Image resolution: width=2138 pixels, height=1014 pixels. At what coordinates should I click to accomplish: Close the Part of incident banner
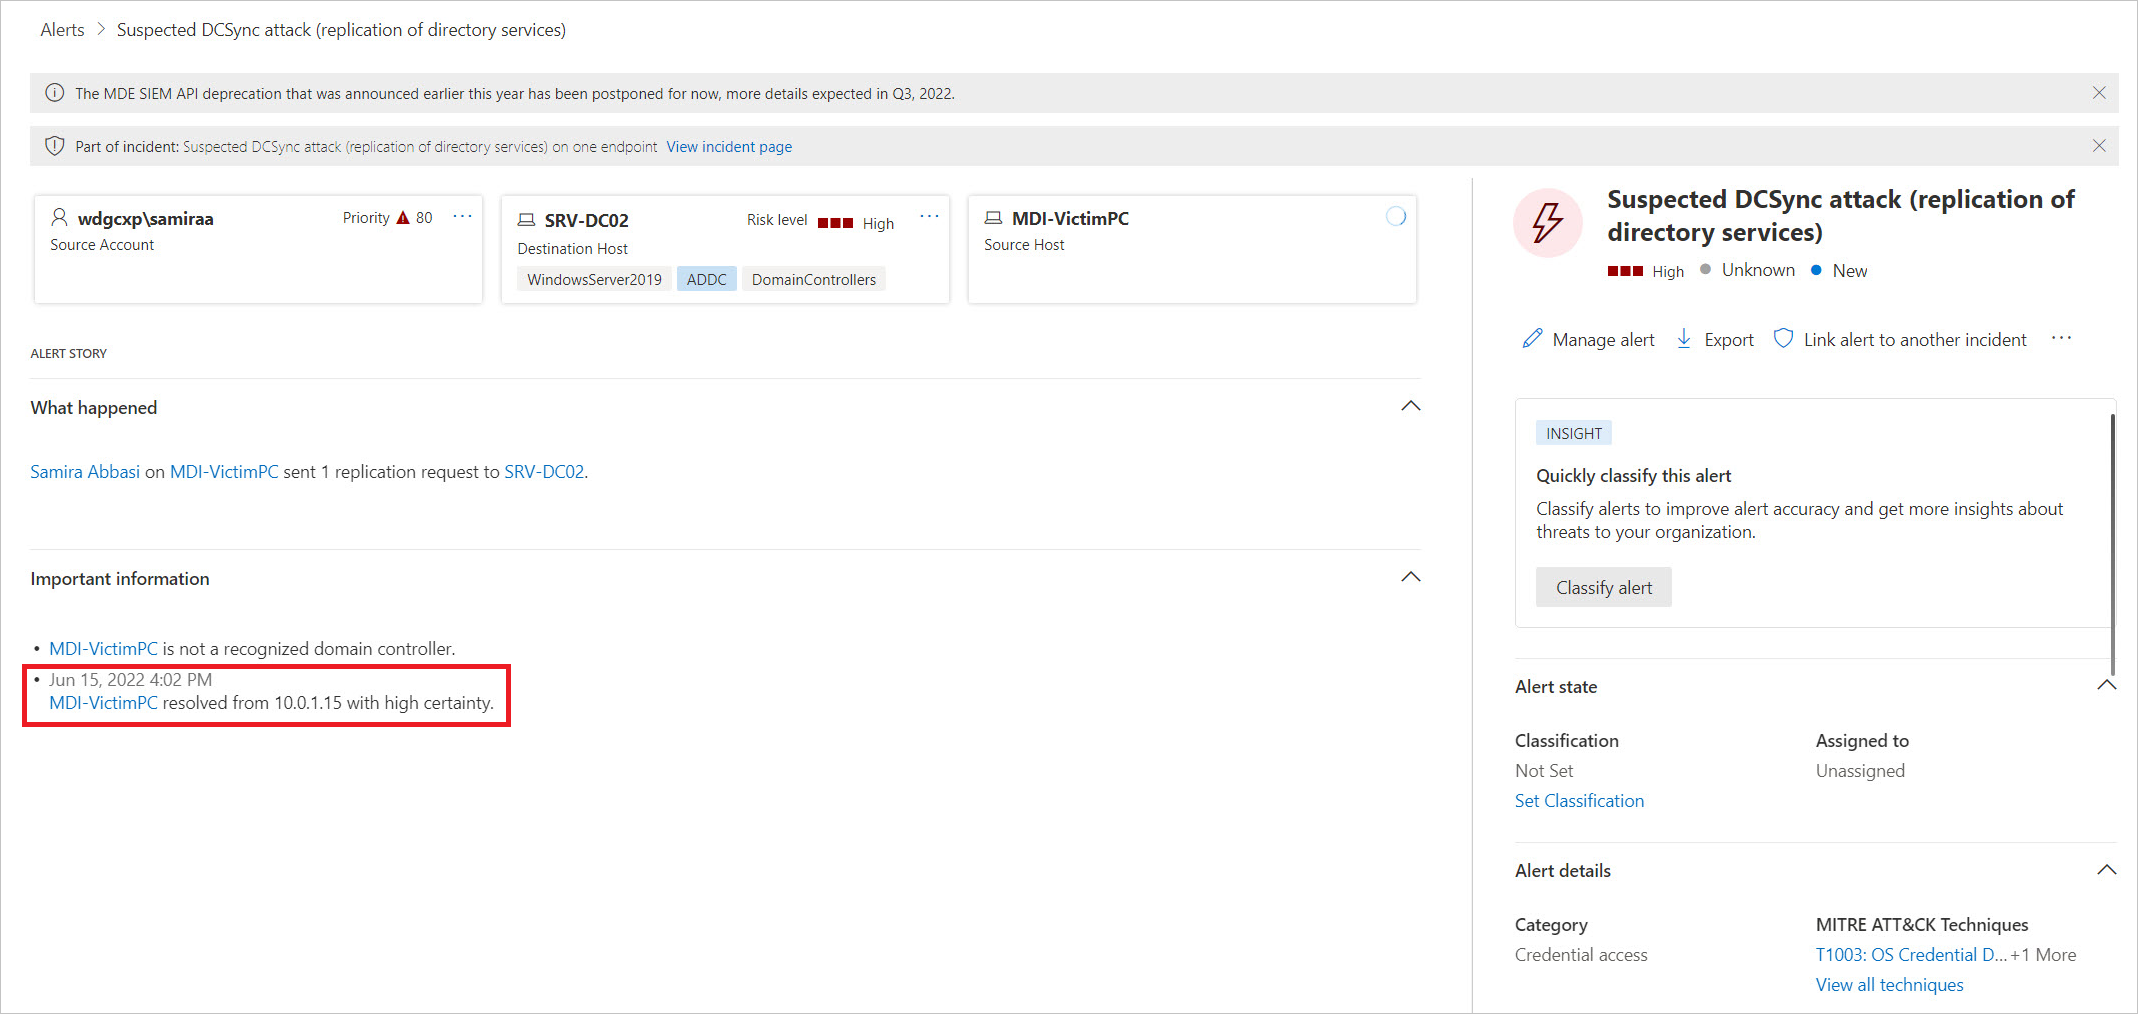tap(2099, 146)
